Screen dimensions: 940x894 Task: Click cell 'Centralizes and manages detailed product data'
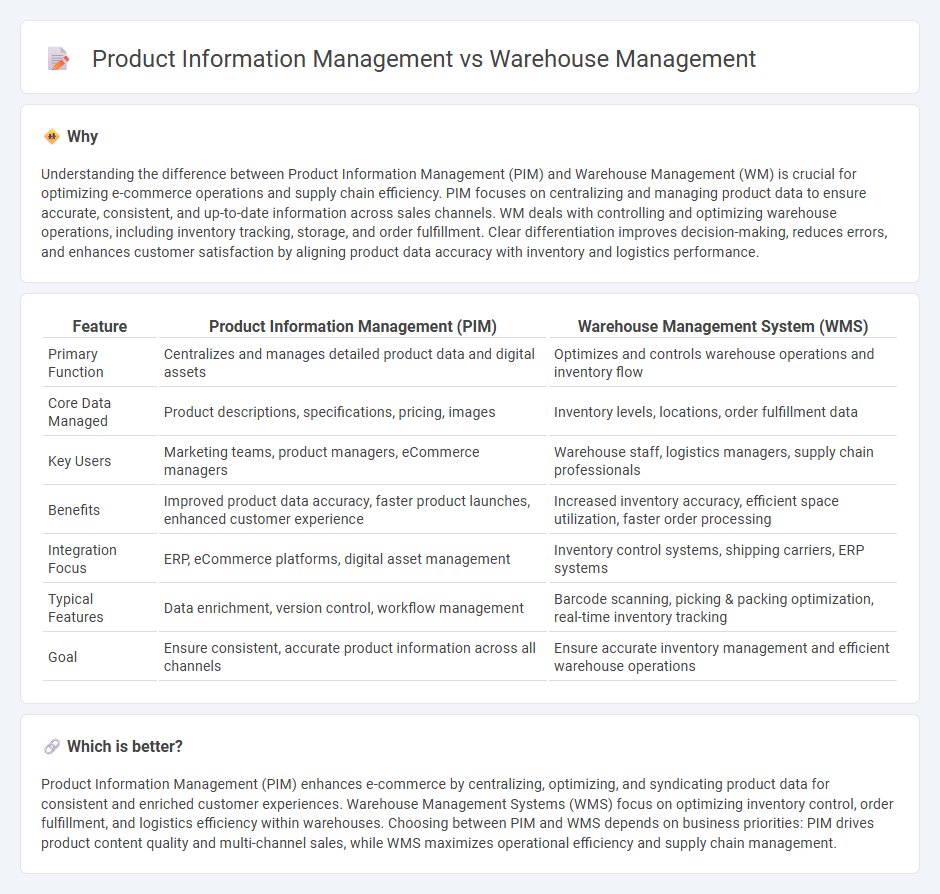352,363
